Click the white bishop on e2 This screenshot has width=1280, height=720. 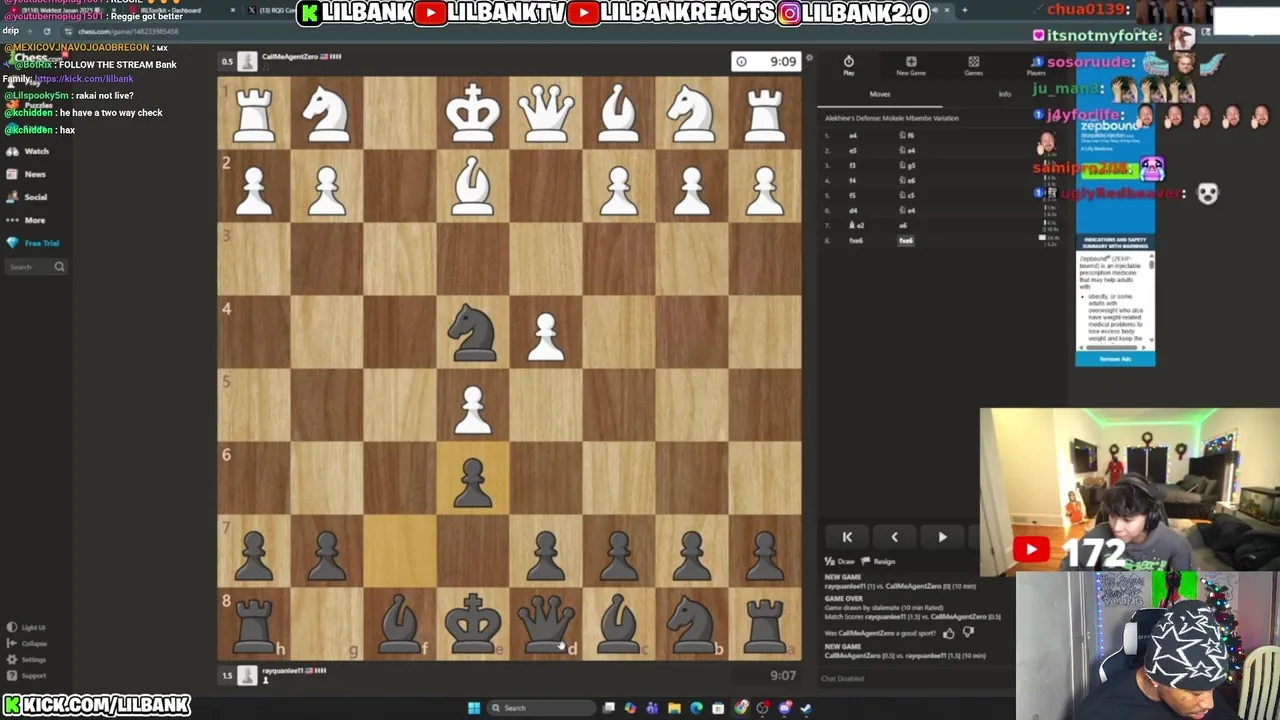(473, 186)
